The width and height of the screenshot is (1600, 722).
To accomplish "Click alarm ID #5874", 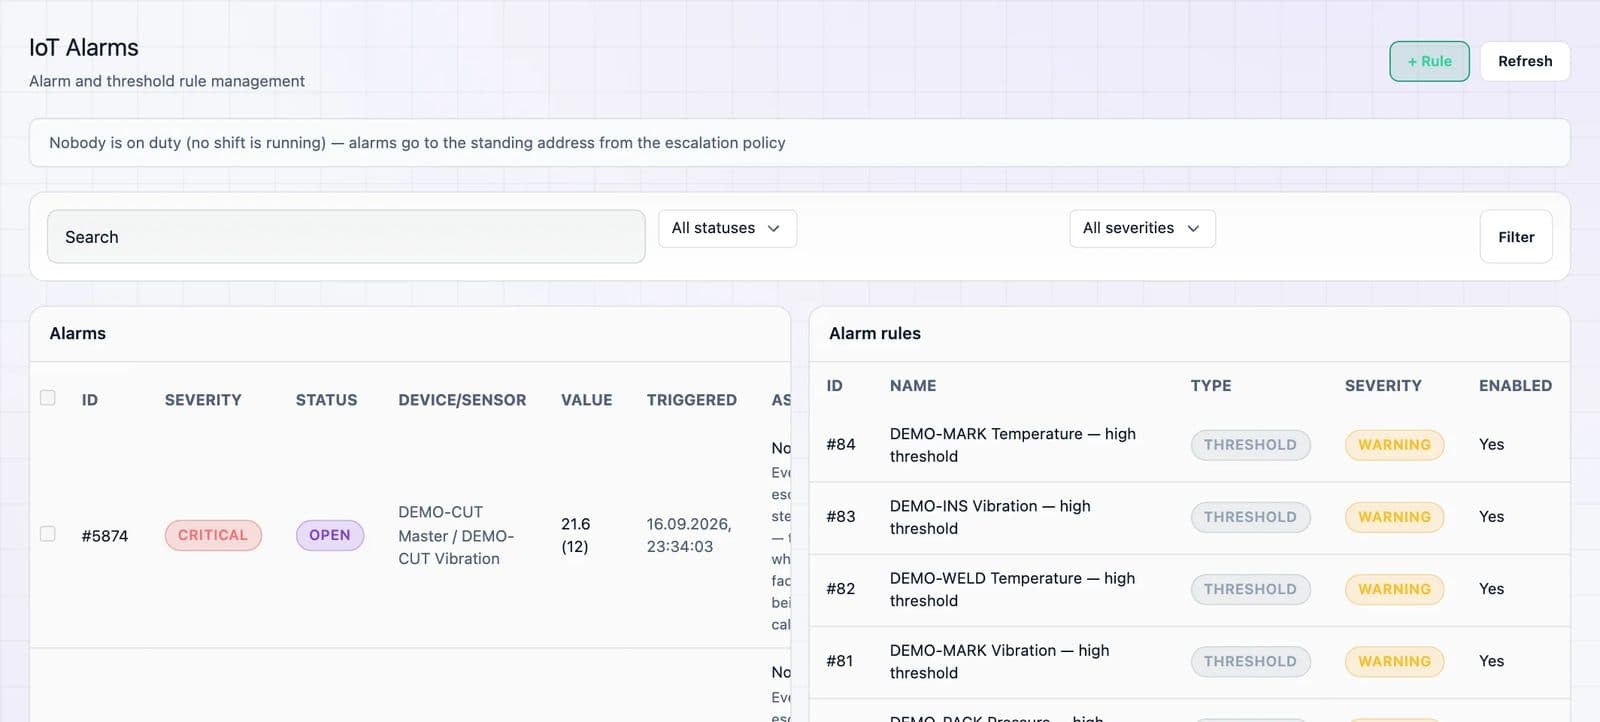I will click(105, 536).
